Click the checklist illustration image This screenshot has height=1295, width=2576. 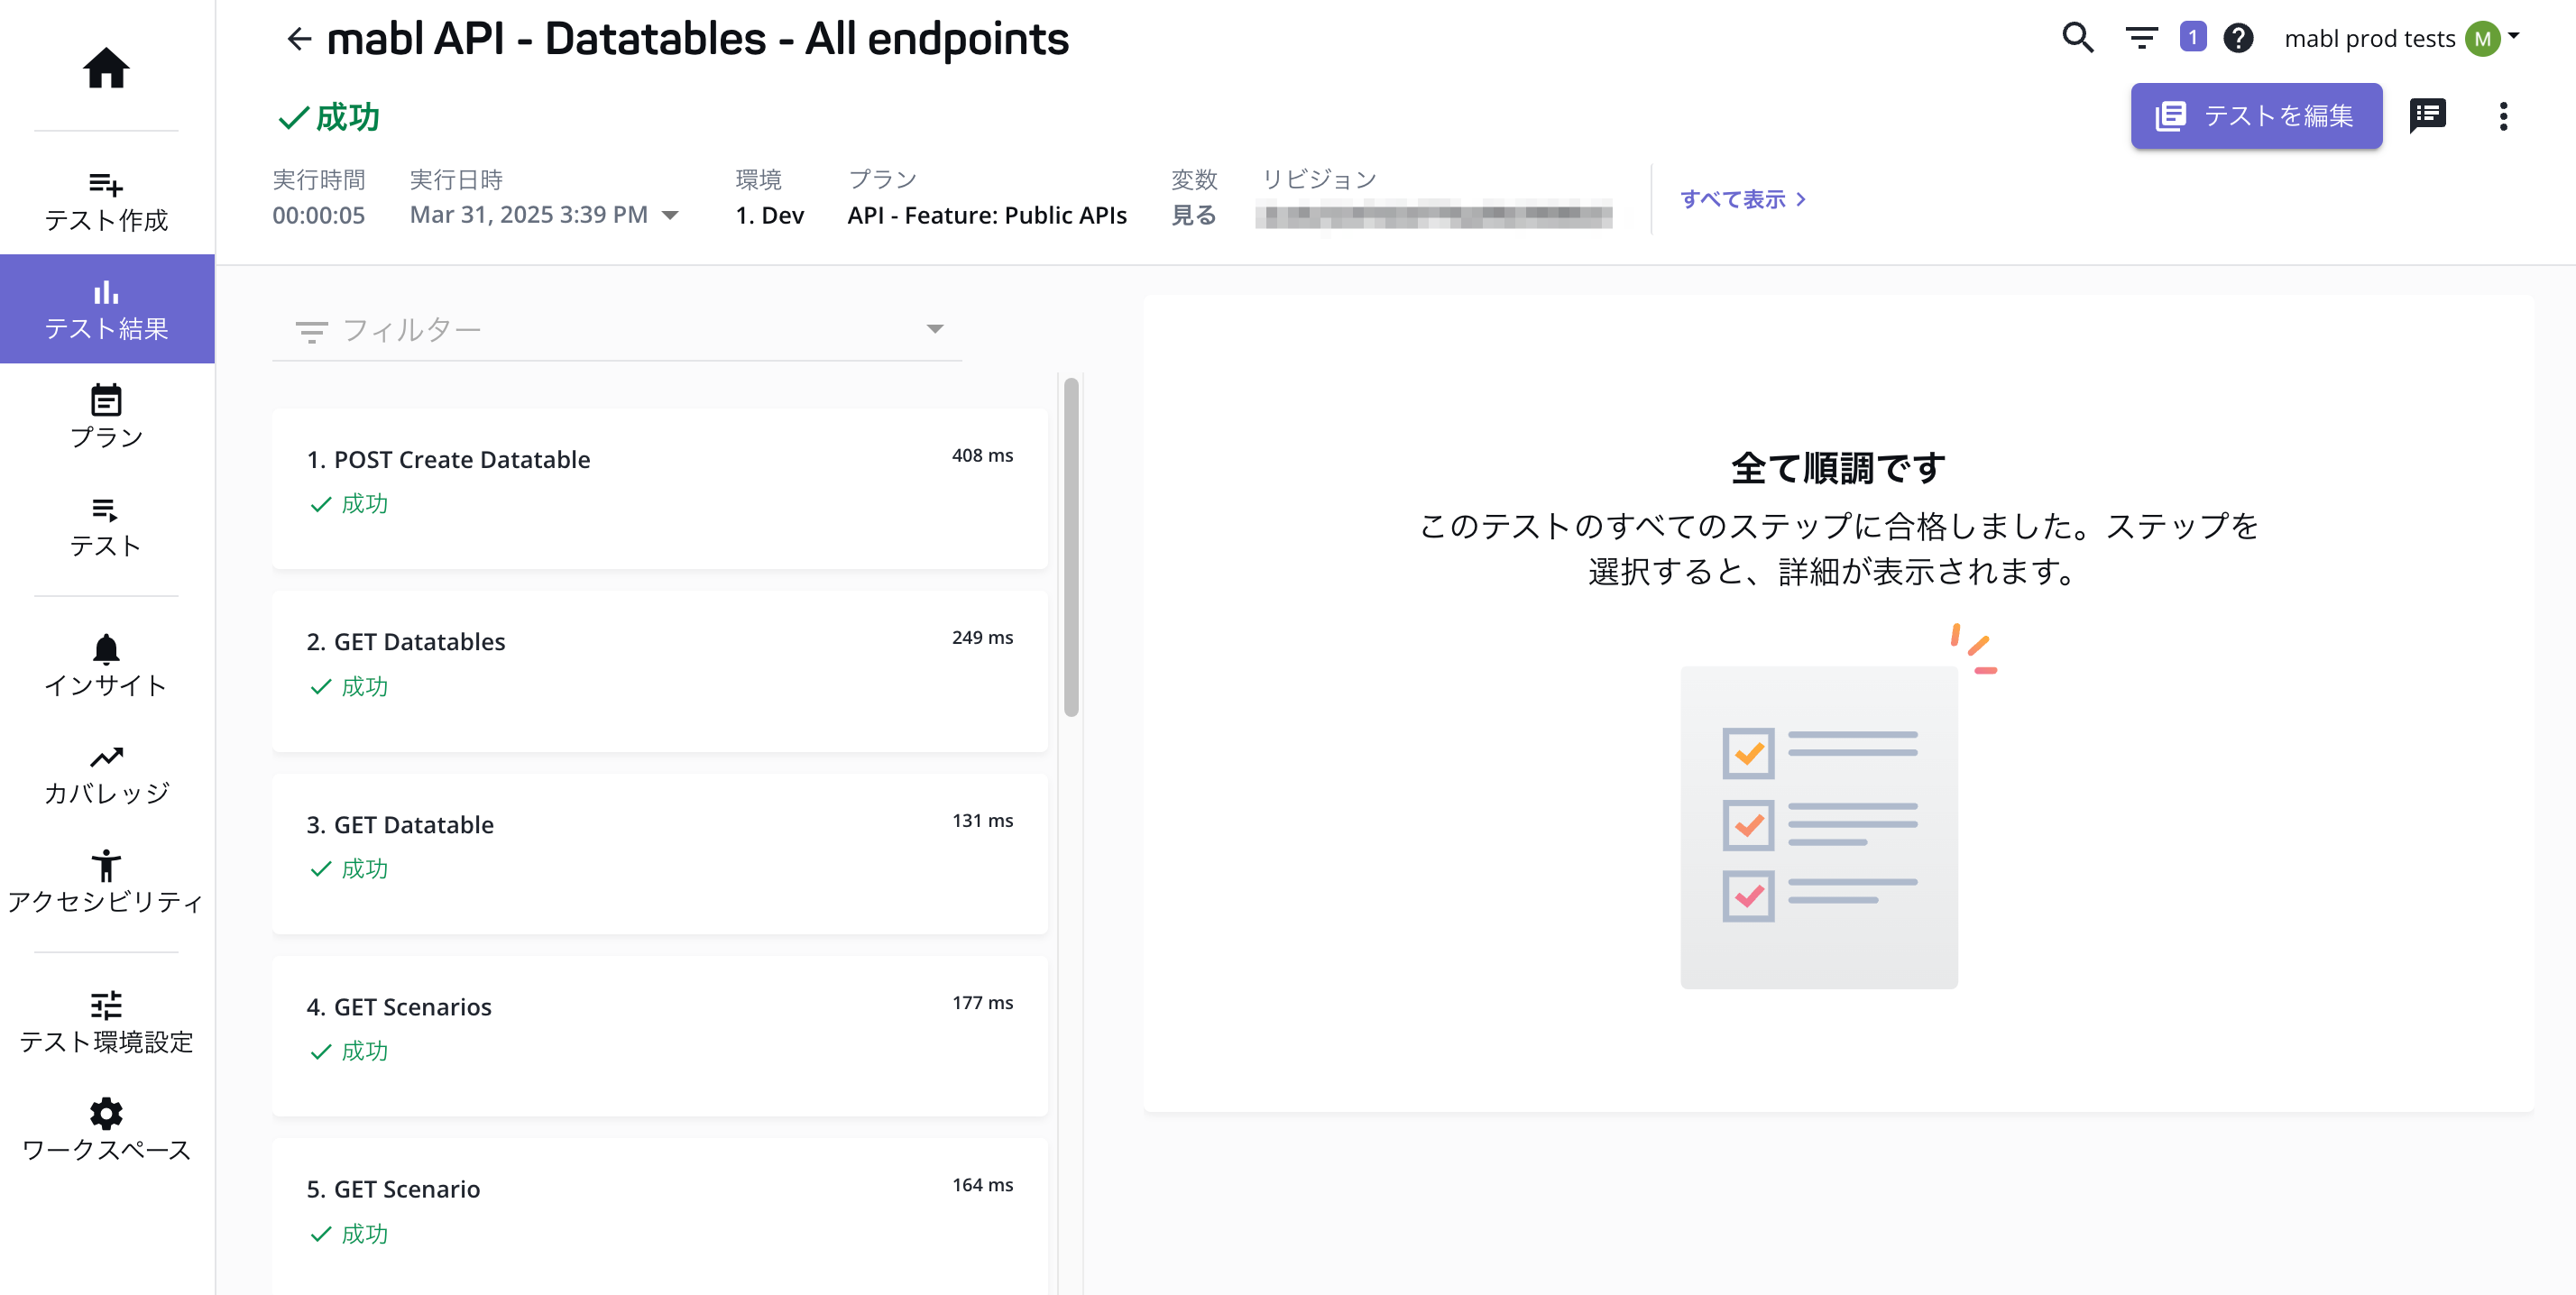click(x=1838, y=806)
